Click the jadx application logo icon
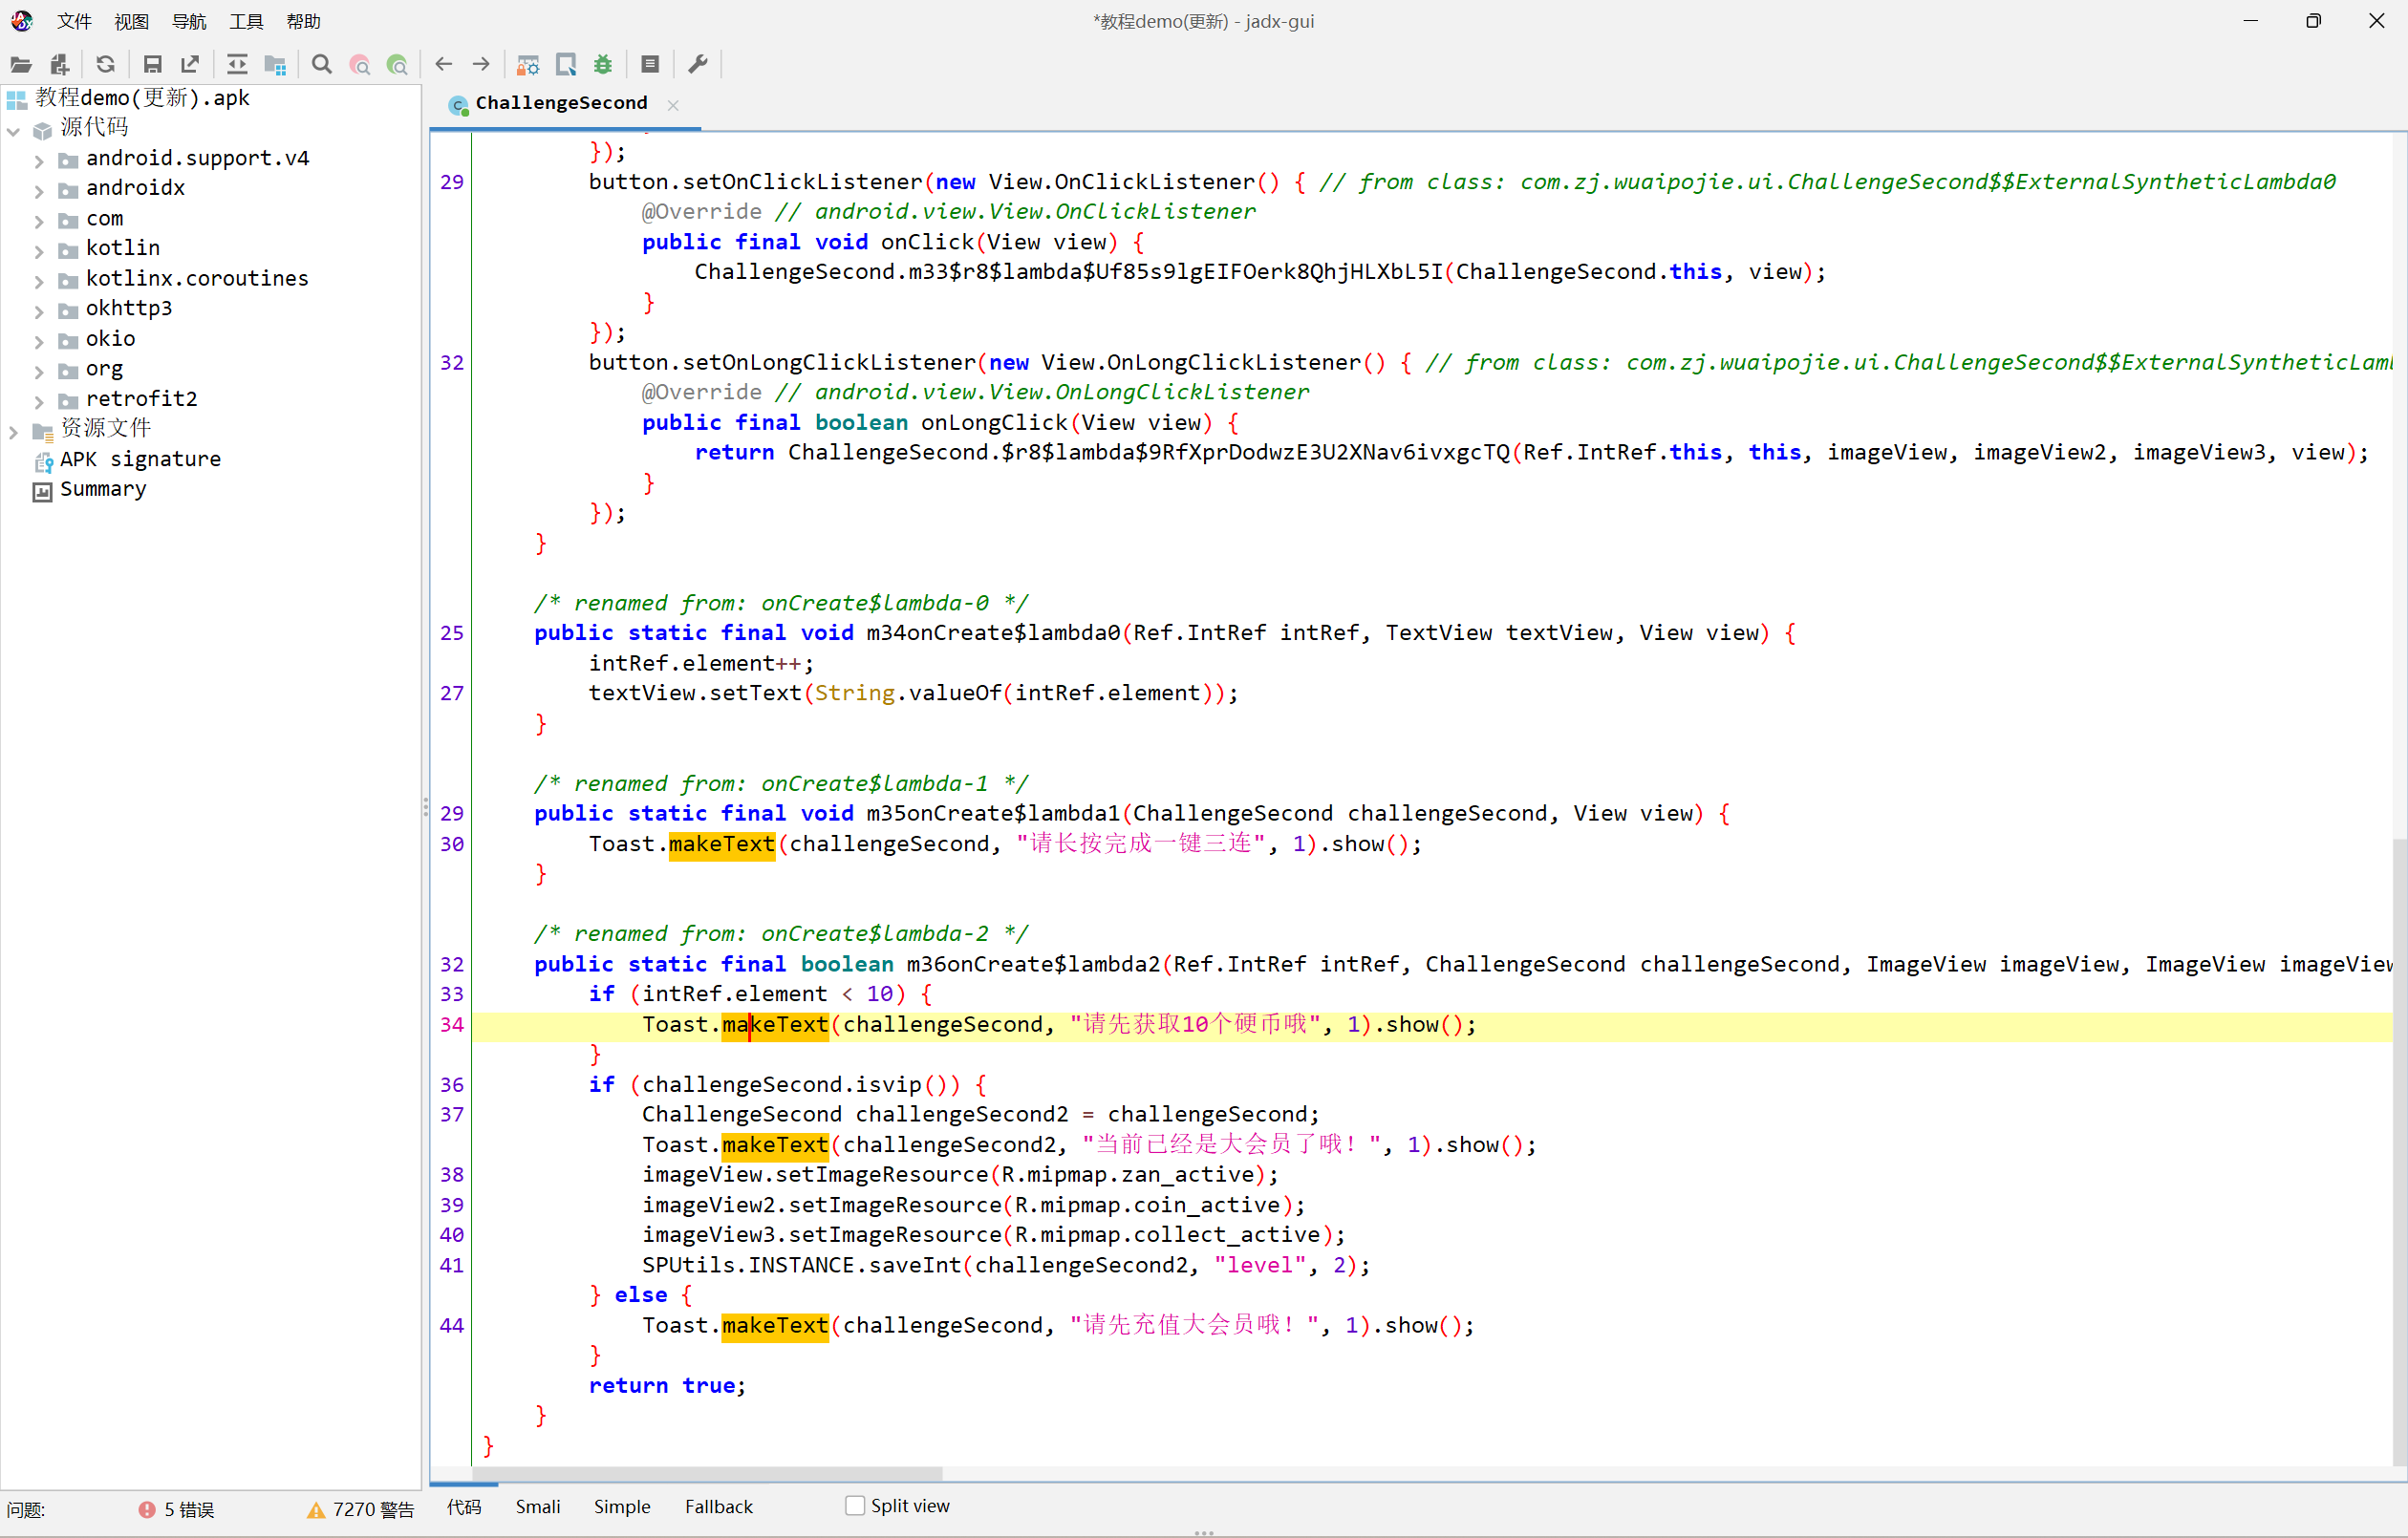This screenshot has width=2408, height=1538. (x=21, y=21)
